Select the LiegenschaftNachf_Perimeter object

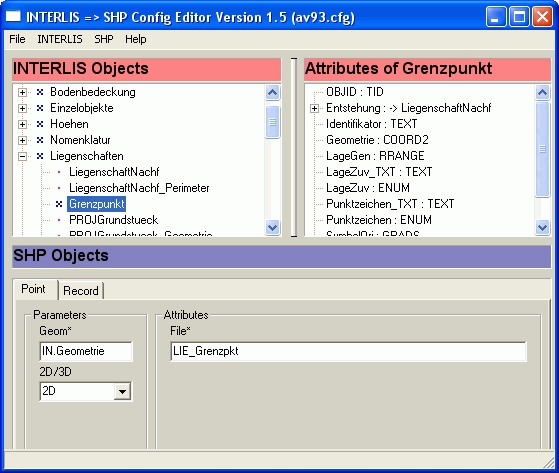(x=139, y=188)
